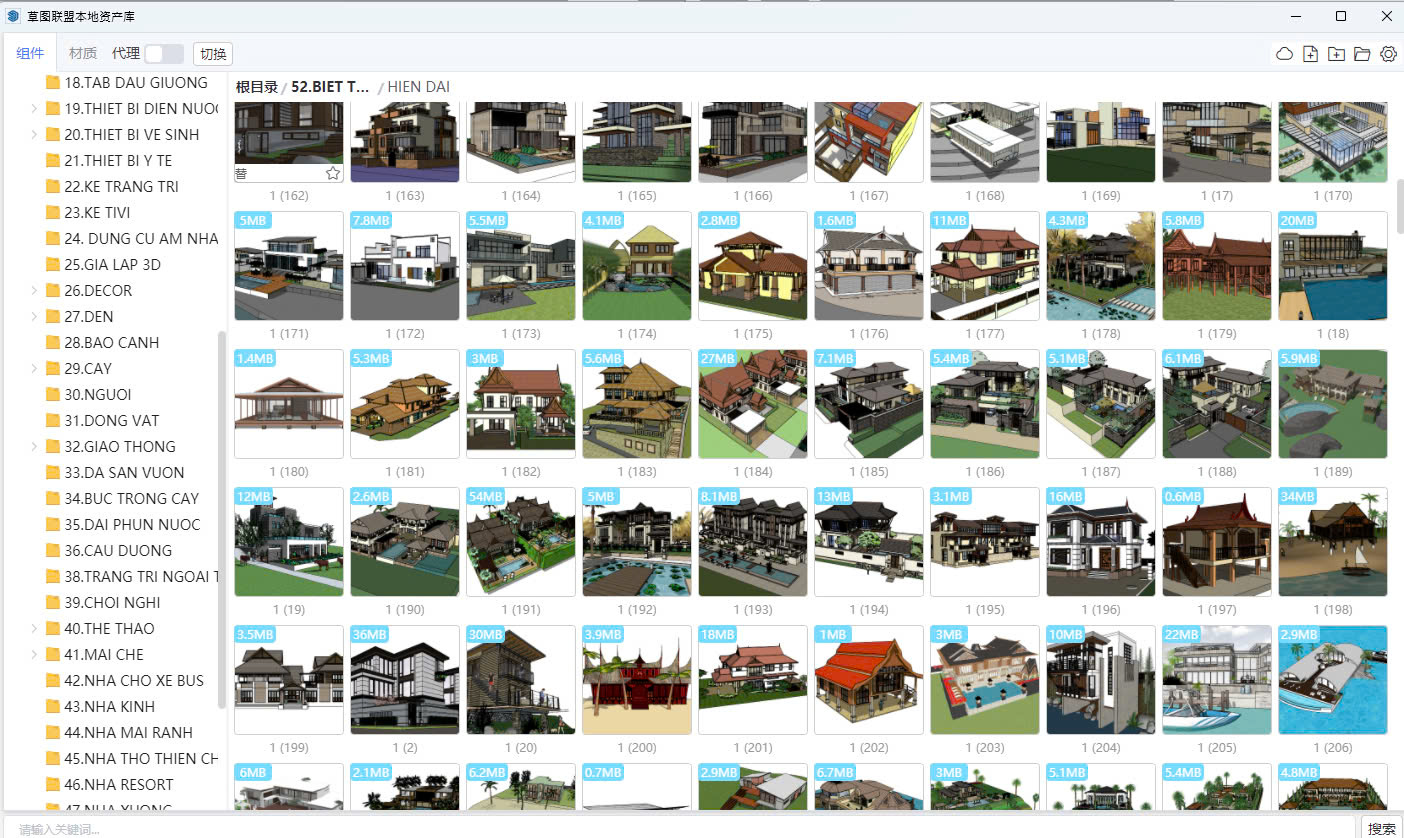The width and height of the screenshot is (1404, 838).
Task: Click the add new file icon
Action: coord(1311,54)
